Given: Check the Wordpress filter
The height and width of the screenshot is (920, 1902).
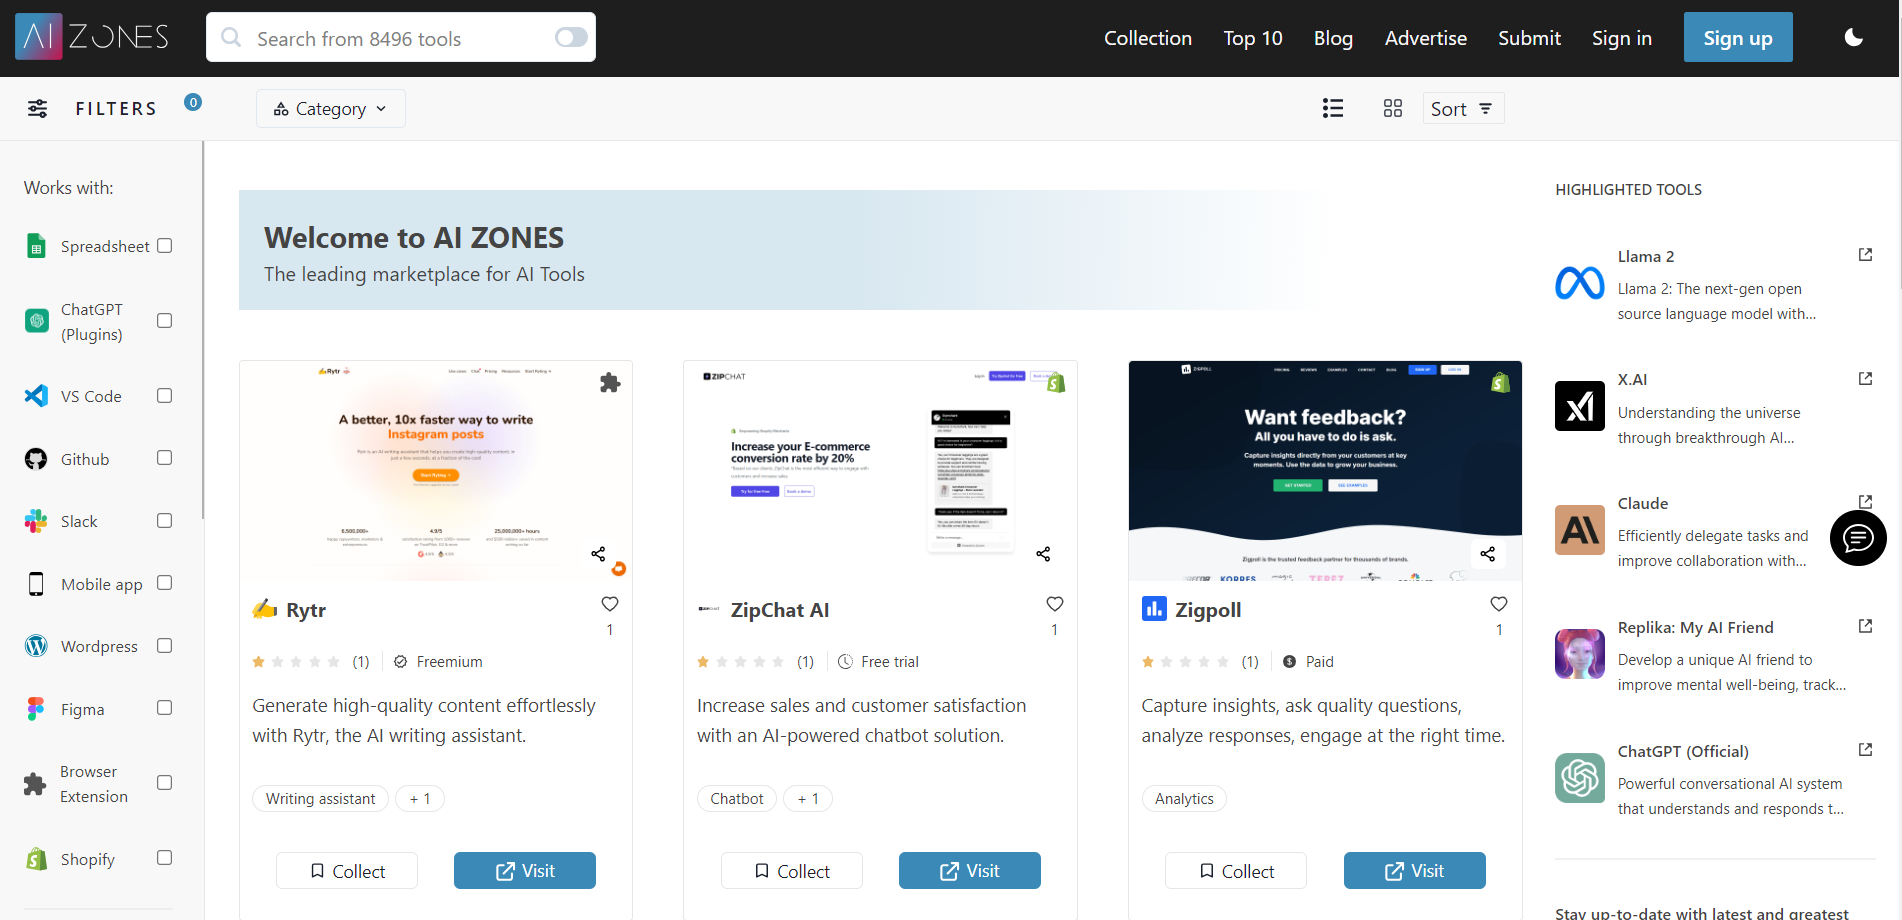Looking at the screenshot, I should pyautogui.click(x=165, y=646).
